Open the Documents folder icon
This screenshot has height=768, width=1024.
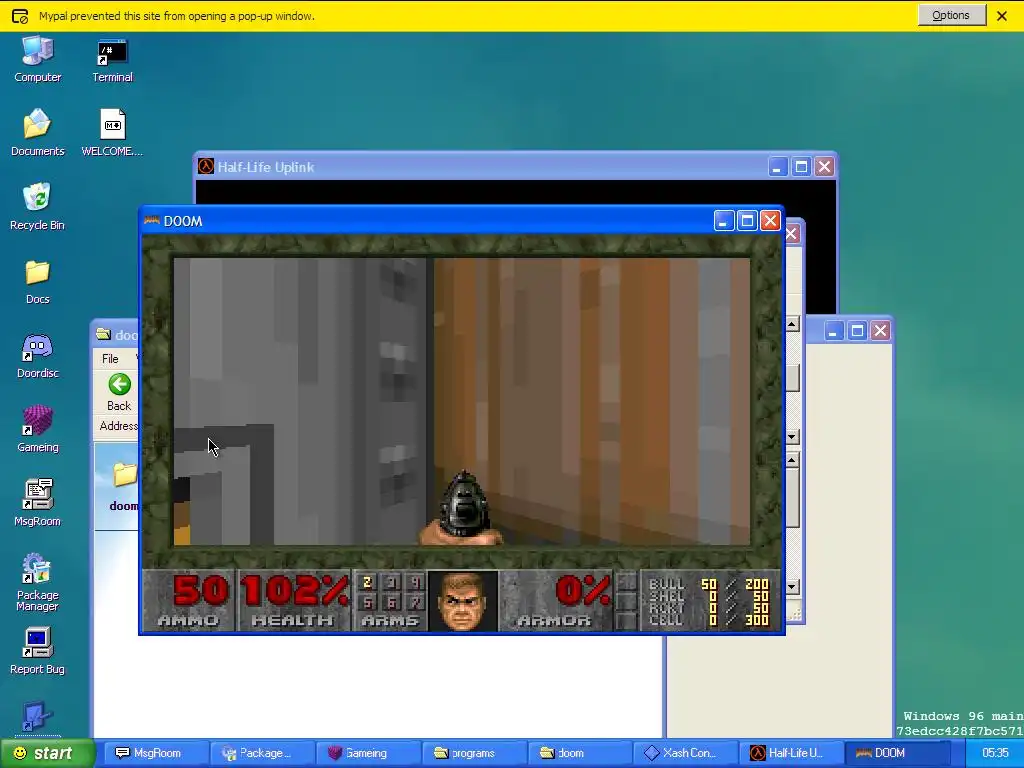coord(37,133)
